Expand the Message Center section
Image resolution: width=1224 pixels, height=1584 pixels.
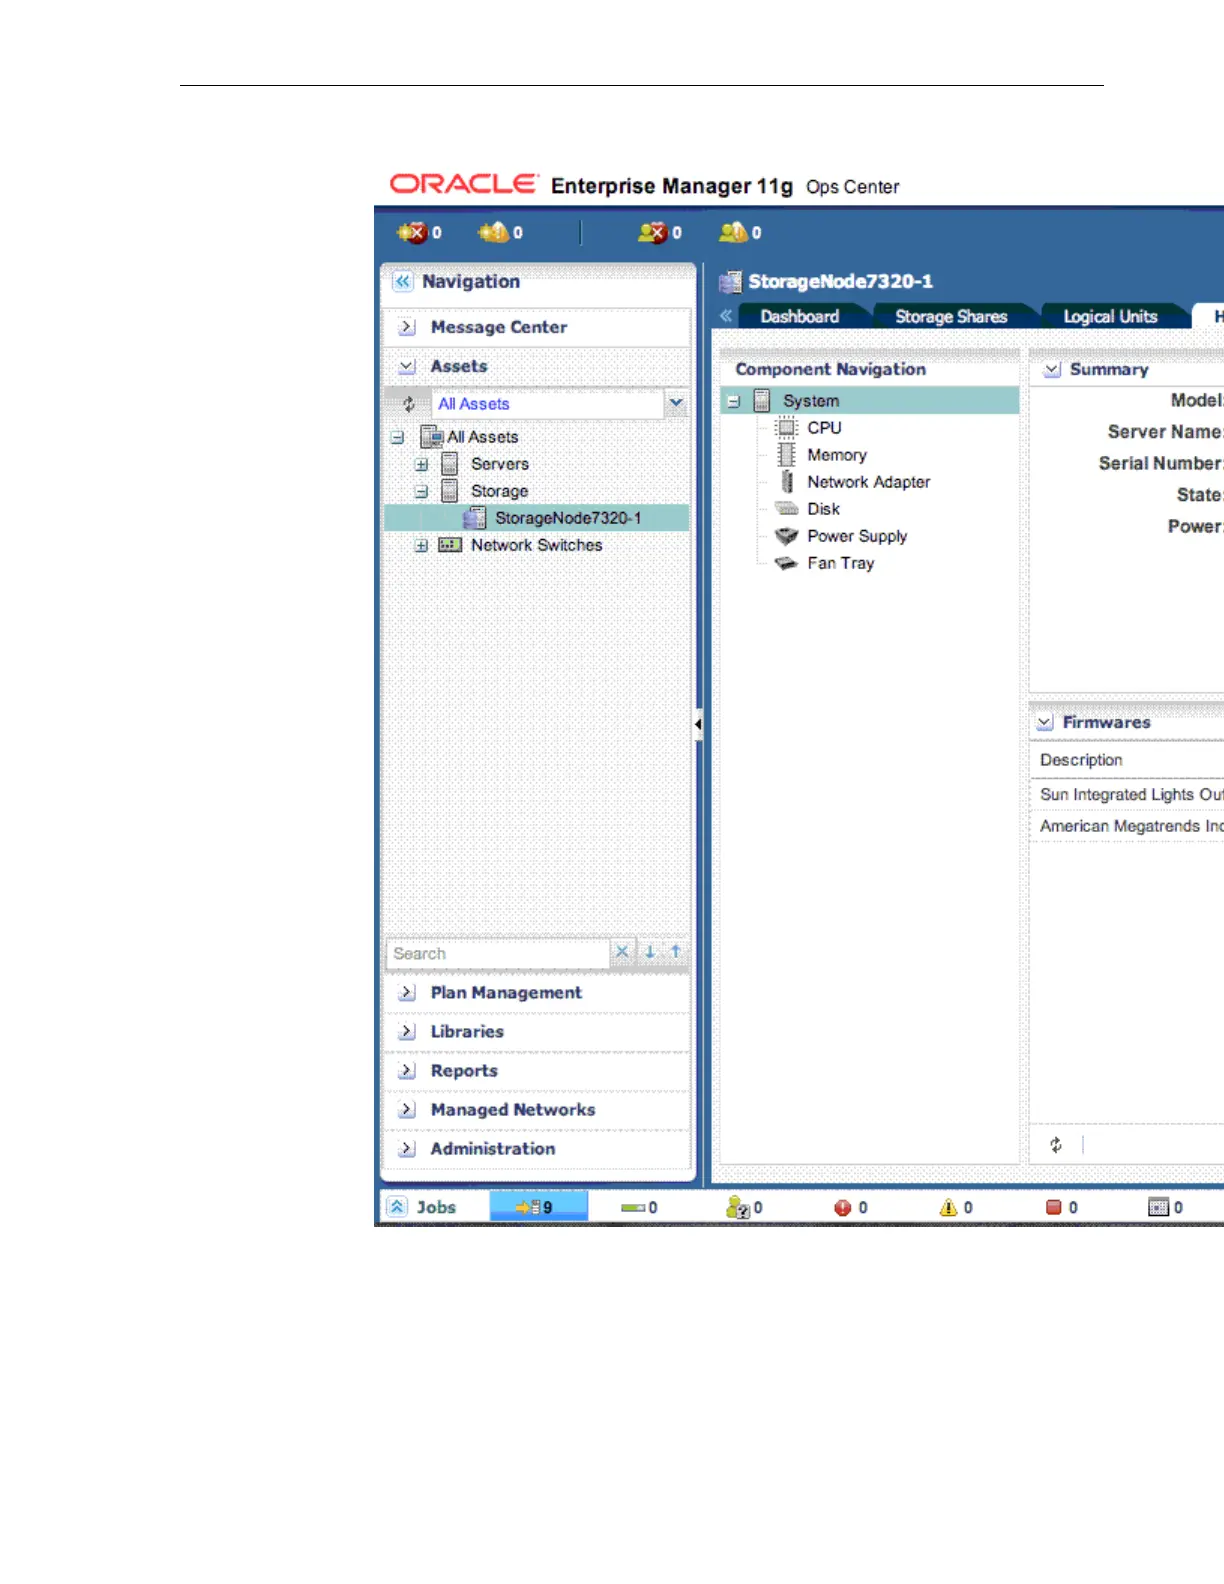point(407,328)
